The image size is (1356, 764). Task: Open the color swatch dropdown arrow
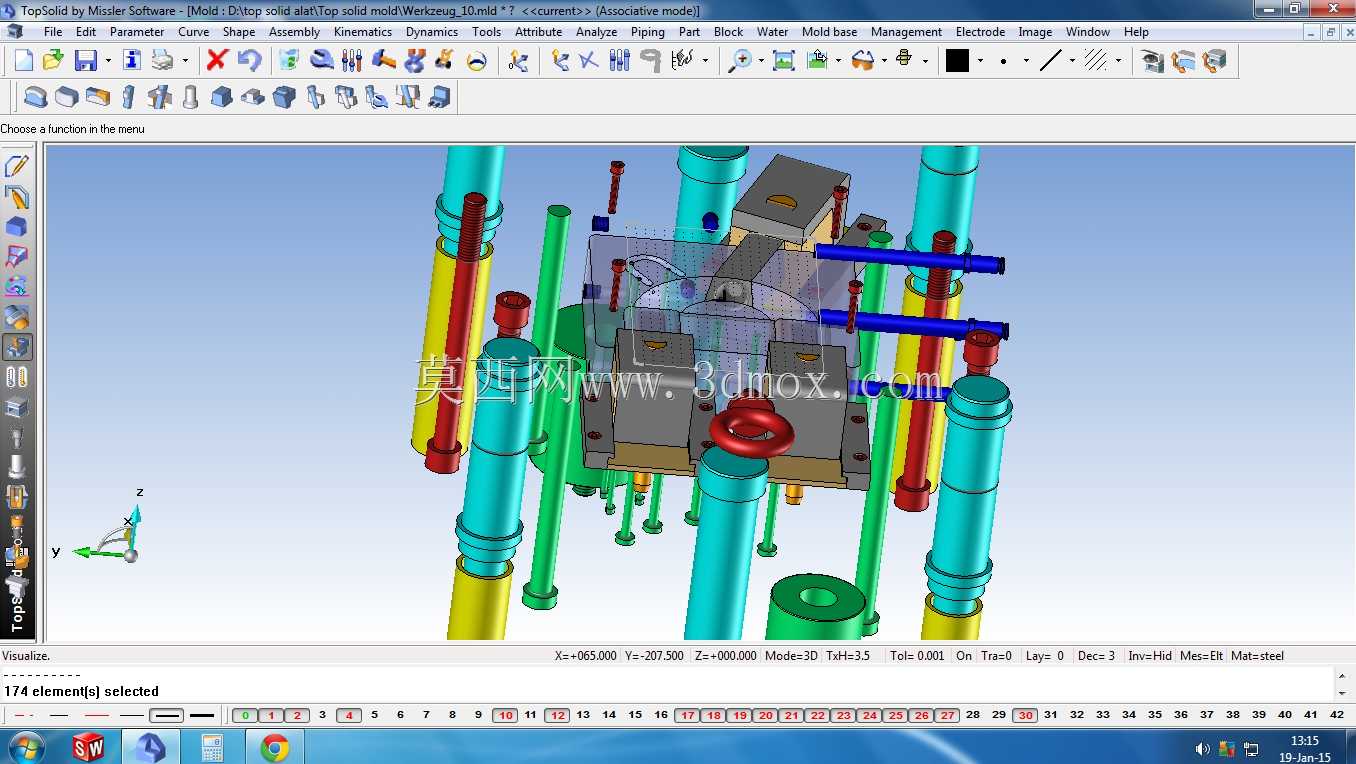tap(980, 61)
